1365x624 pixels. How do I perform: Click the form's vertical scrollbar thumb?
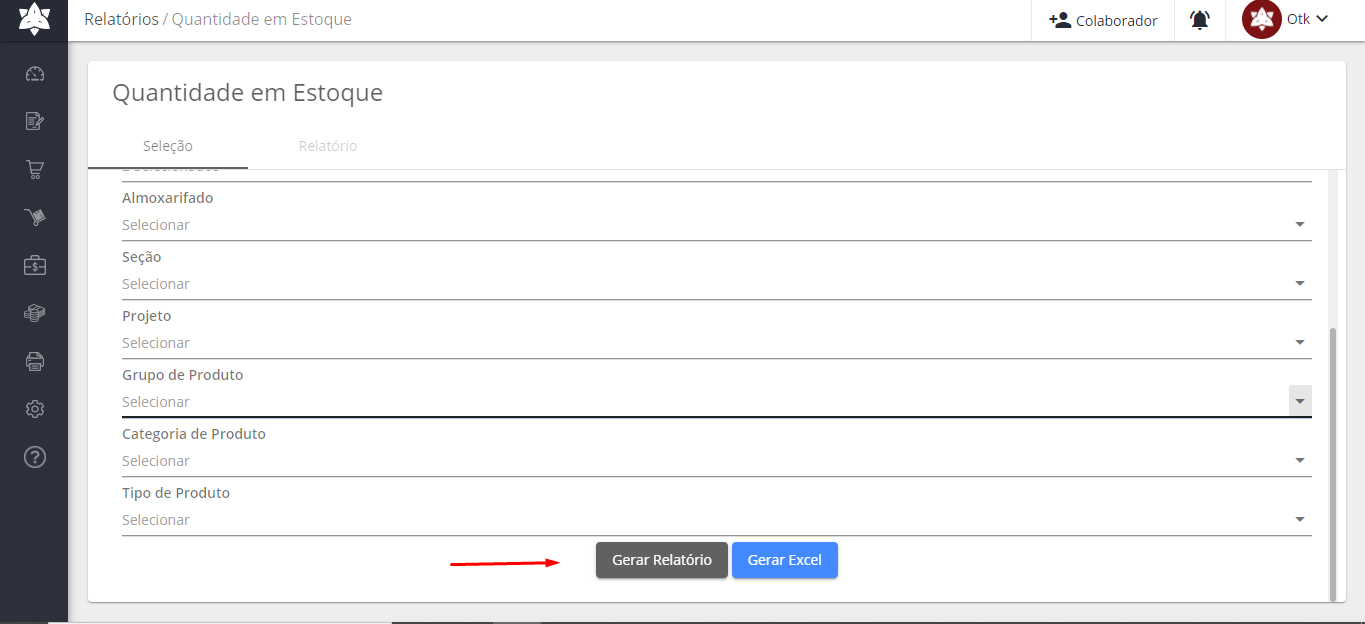(x=1332, y=464)
